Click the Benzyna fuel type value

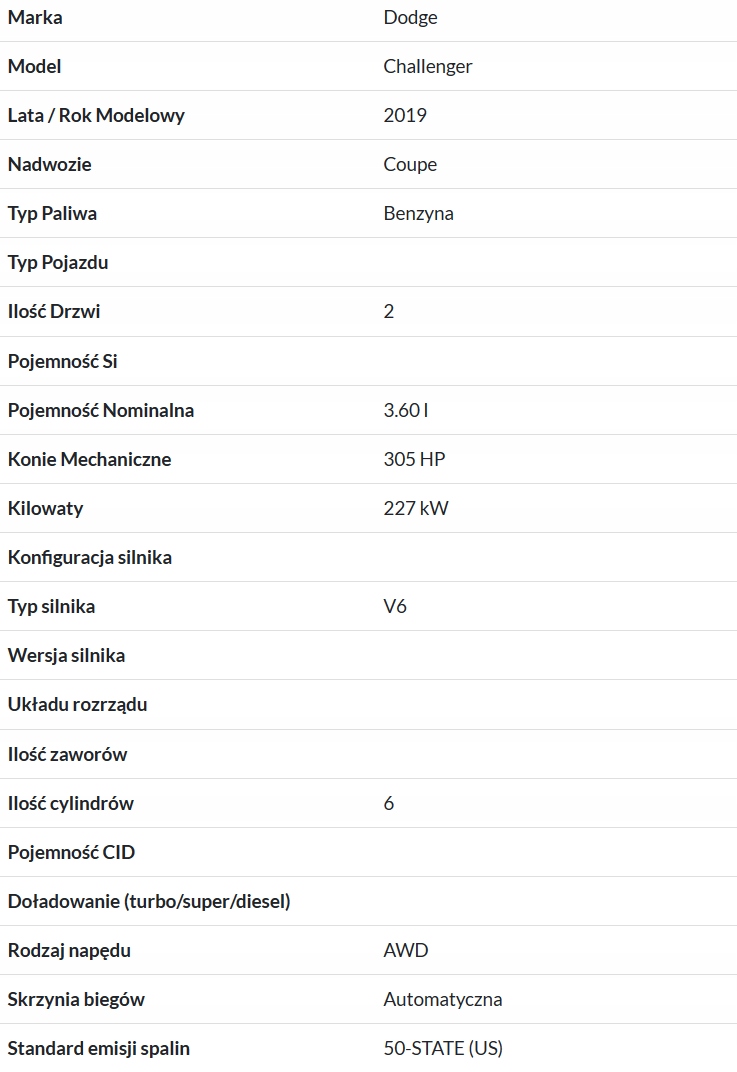tap(418, 213)
